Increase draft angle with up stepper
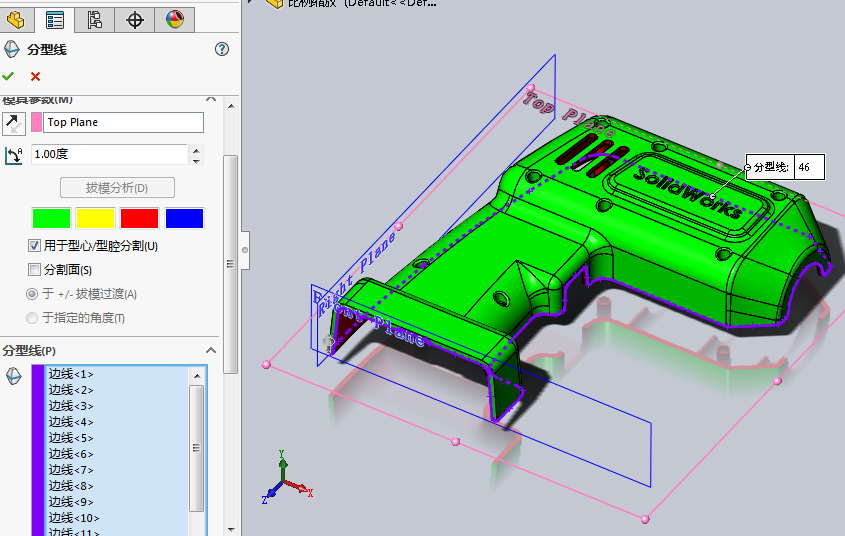The image size is (845, 536). pyautogui.click(x=196, y=150)
